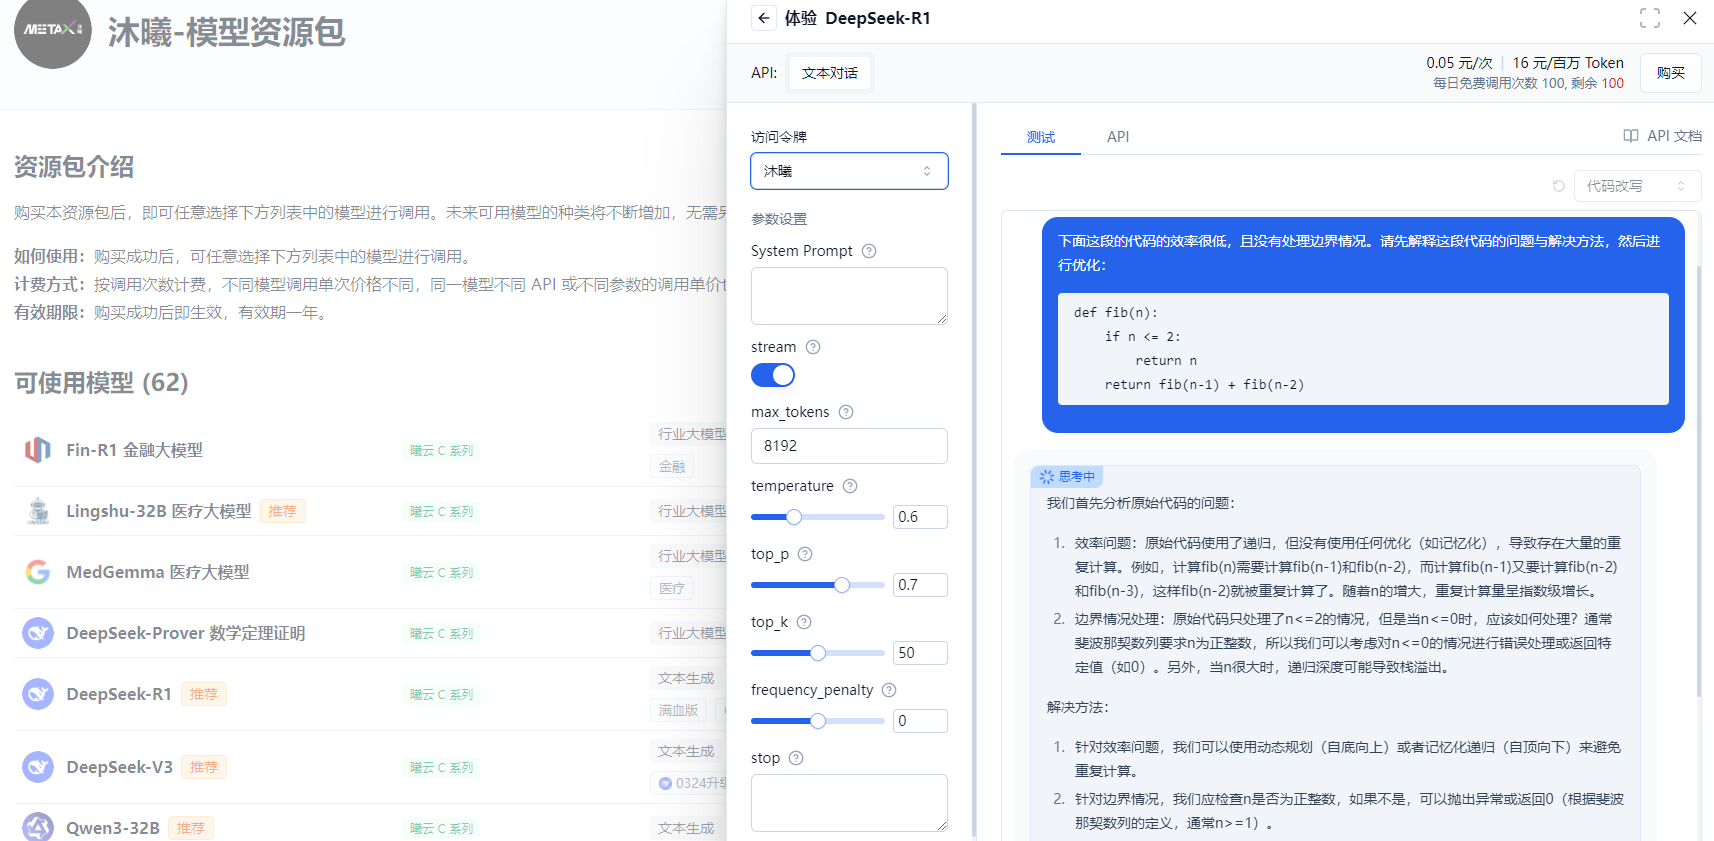
Task: Adjust the temperature slider handle
Action: click(x=794, y=517)
